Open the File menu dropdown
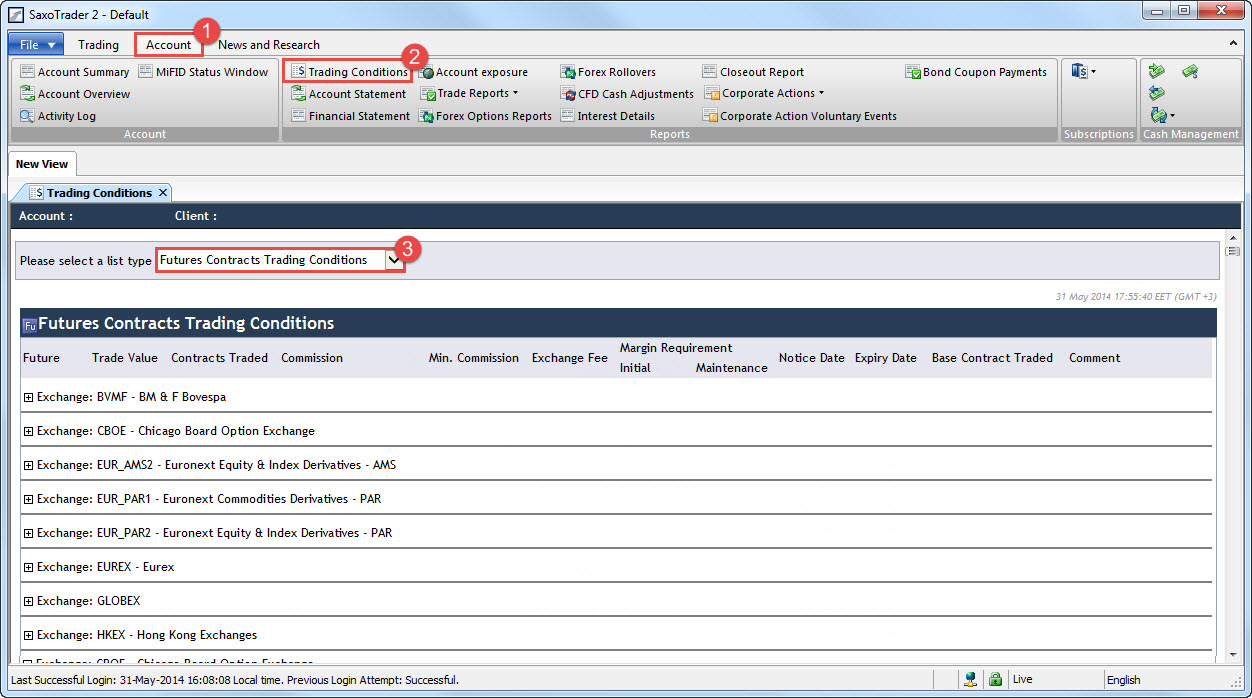 [x=36, y=45]
